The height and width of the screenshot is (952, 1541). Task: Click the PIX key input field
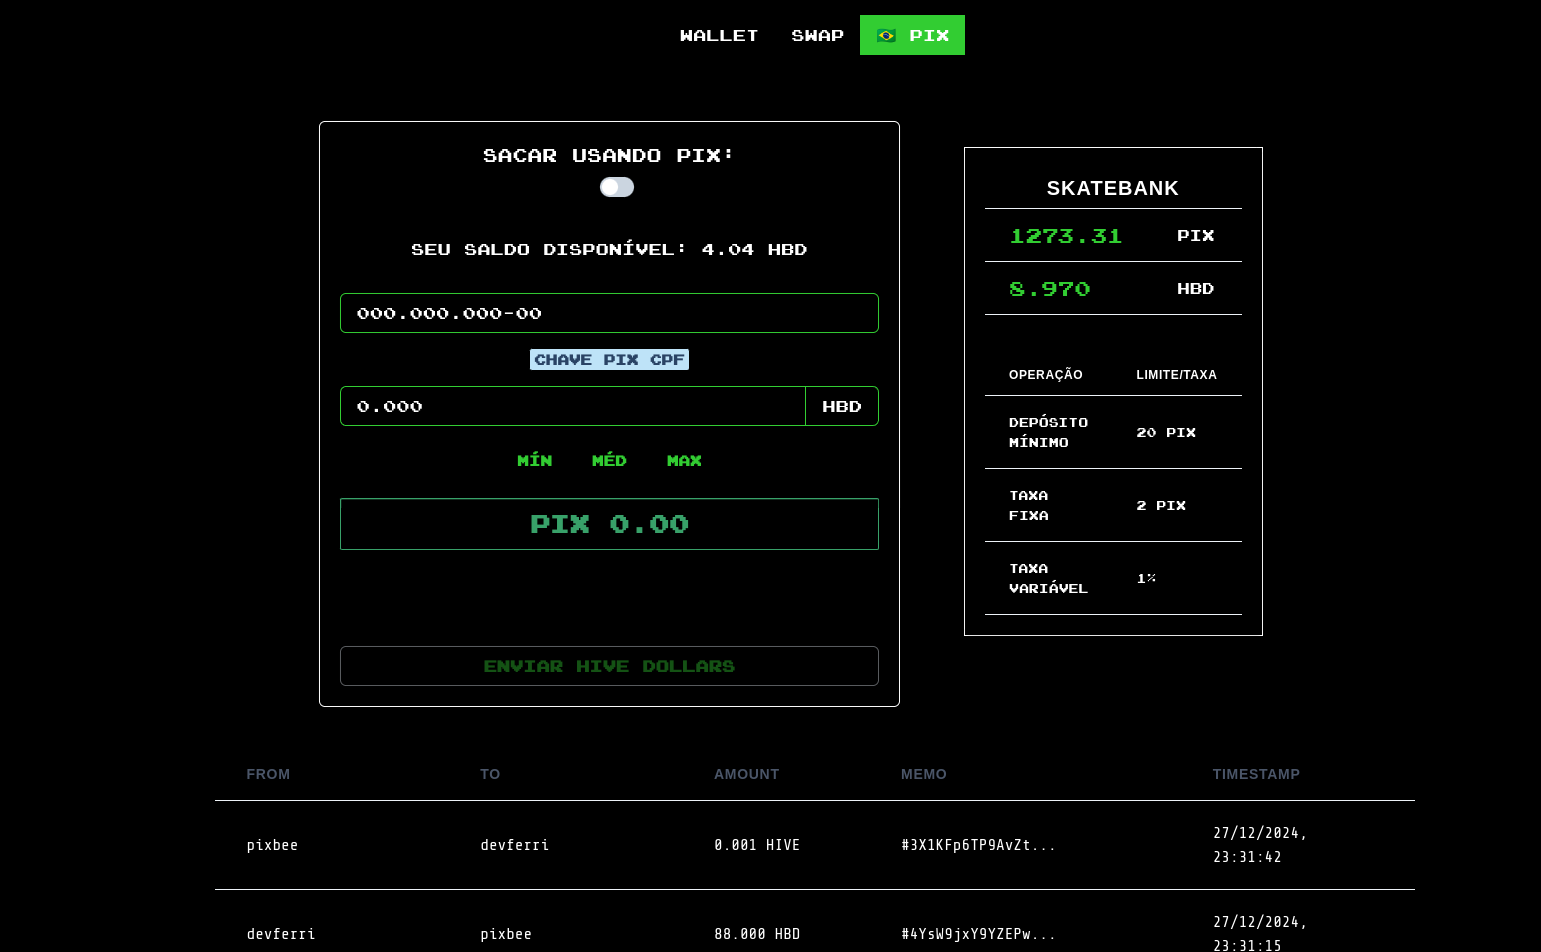click(609, 313)
